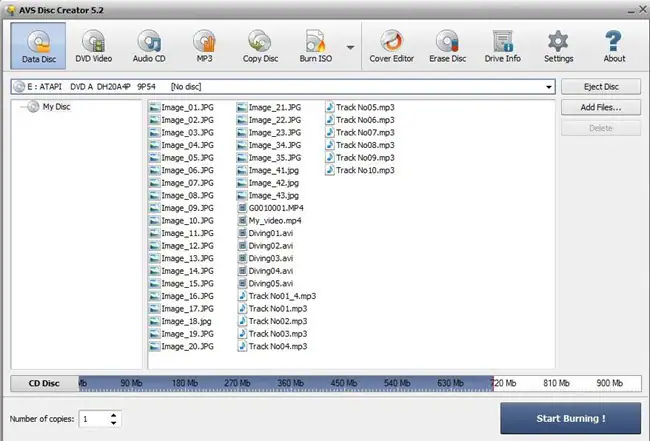Click the music note icon of Track No07.mp3
Image resolution: width=650 pixels, height=441 pixels.
tap(330, 132)
